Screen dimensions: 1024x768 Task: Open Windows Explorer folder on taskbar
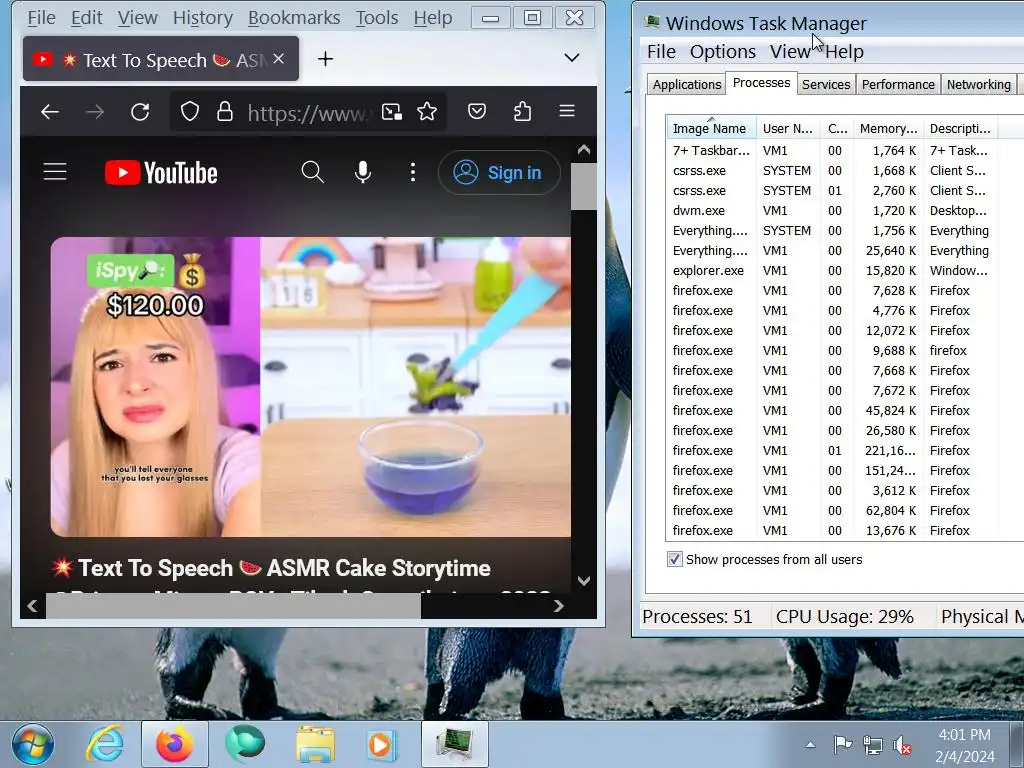click(315, 744)
